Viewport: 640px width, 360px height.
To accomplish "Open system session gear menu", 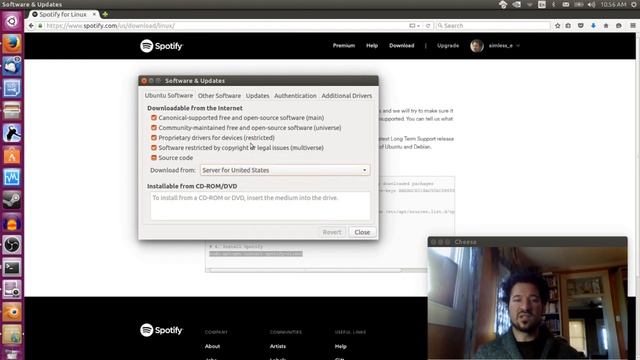I will 634,4.
